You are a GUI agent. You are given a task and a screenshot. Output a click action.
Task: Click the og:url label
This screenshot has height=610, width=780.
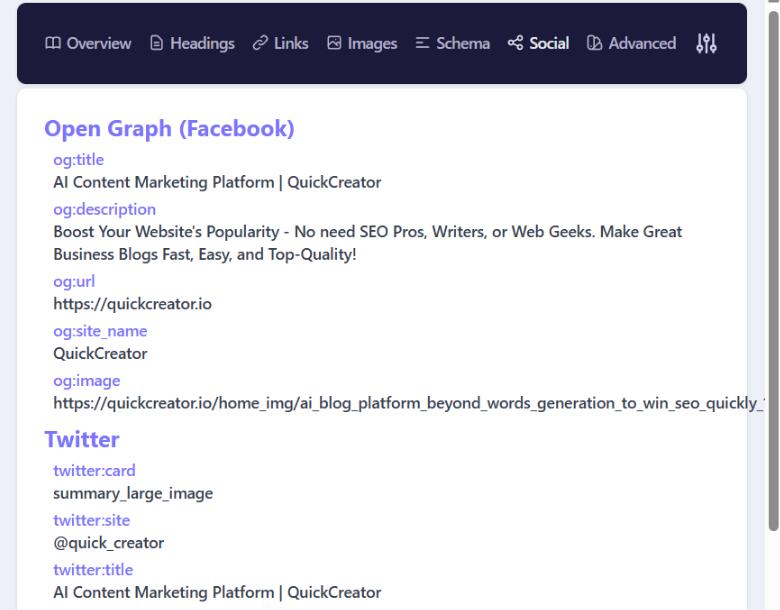(x=74, y=282)
